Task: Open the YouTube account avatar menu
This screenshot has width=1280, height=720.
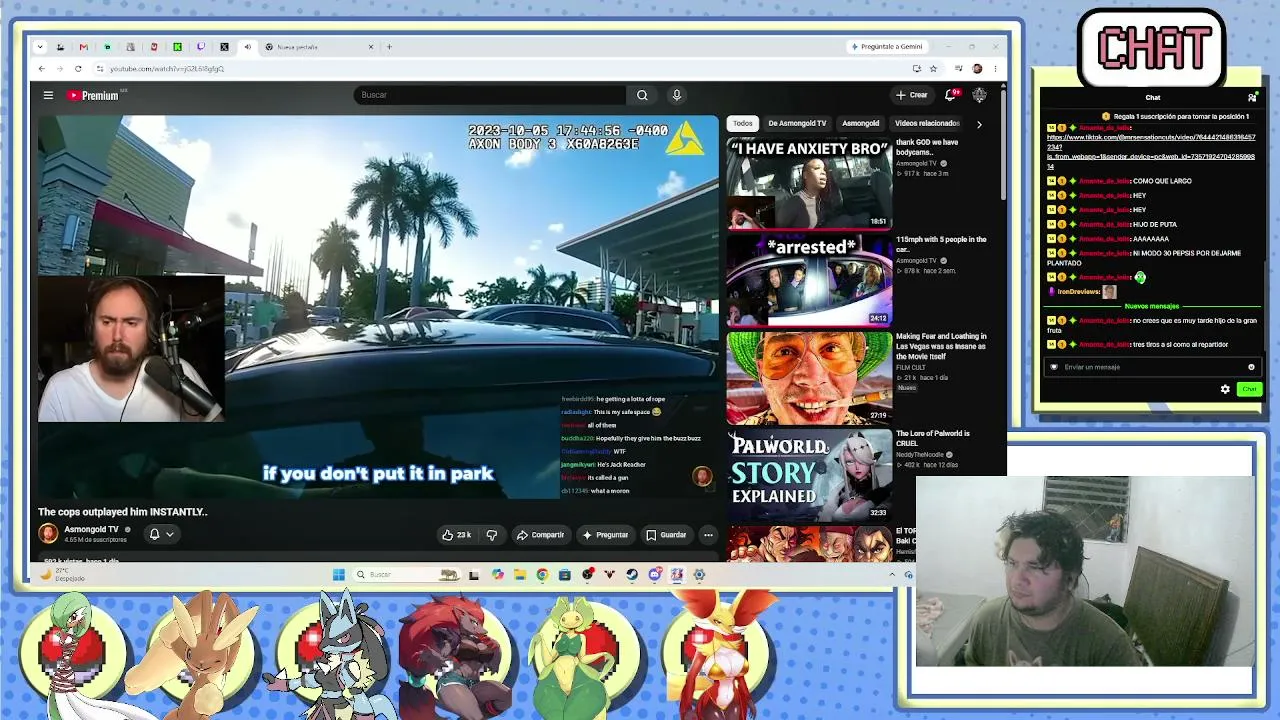Action: pos(979,95)
